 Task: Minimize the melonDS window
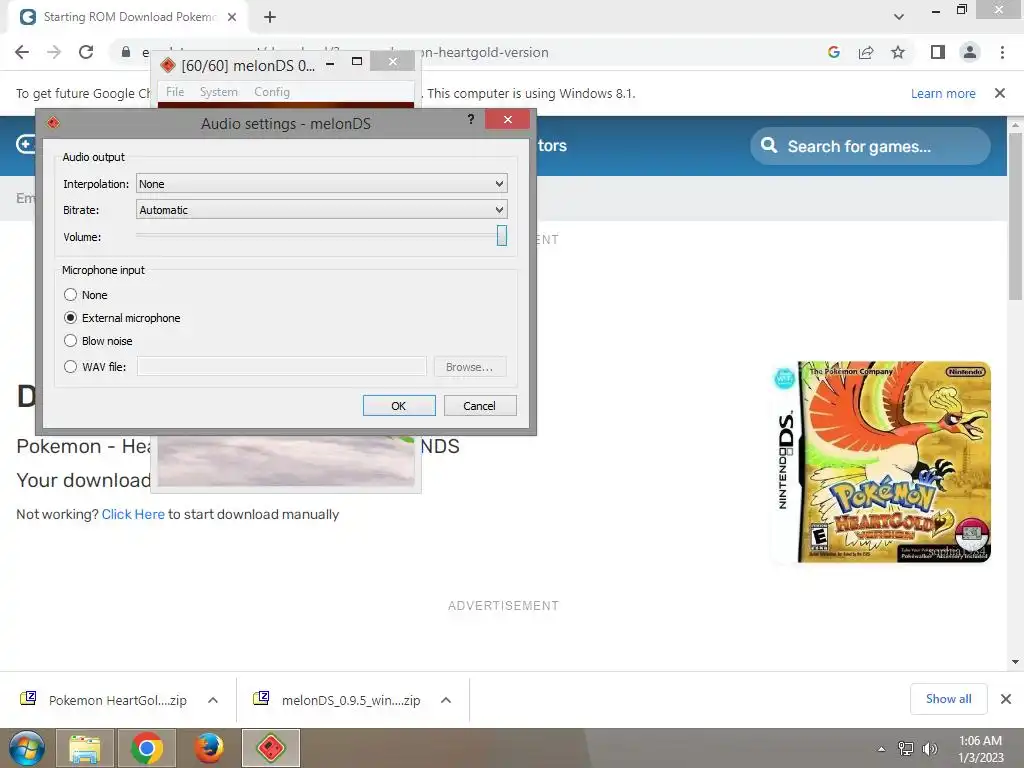point(330,63)
